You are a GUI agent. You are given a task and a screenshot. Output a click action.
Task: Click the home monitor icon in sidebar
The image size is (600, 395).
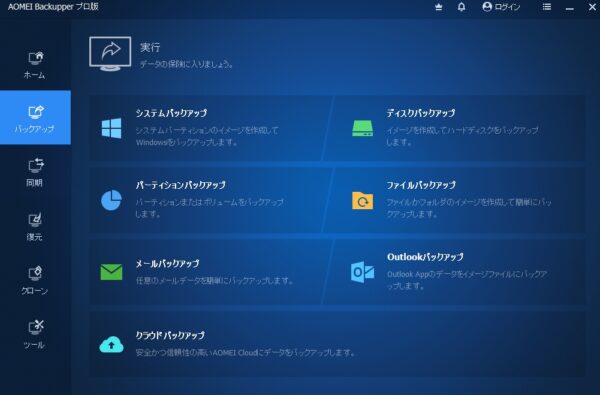[36, 58]
